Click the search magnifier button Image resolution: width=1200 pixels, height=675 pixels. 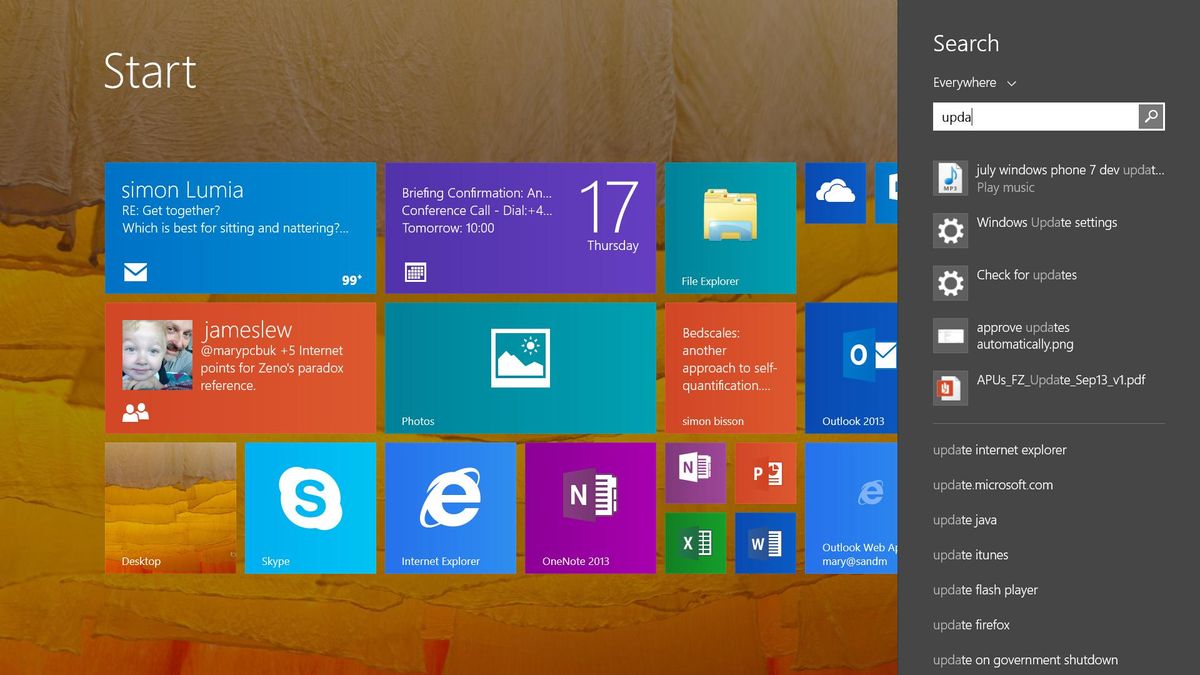[1150, 116]
